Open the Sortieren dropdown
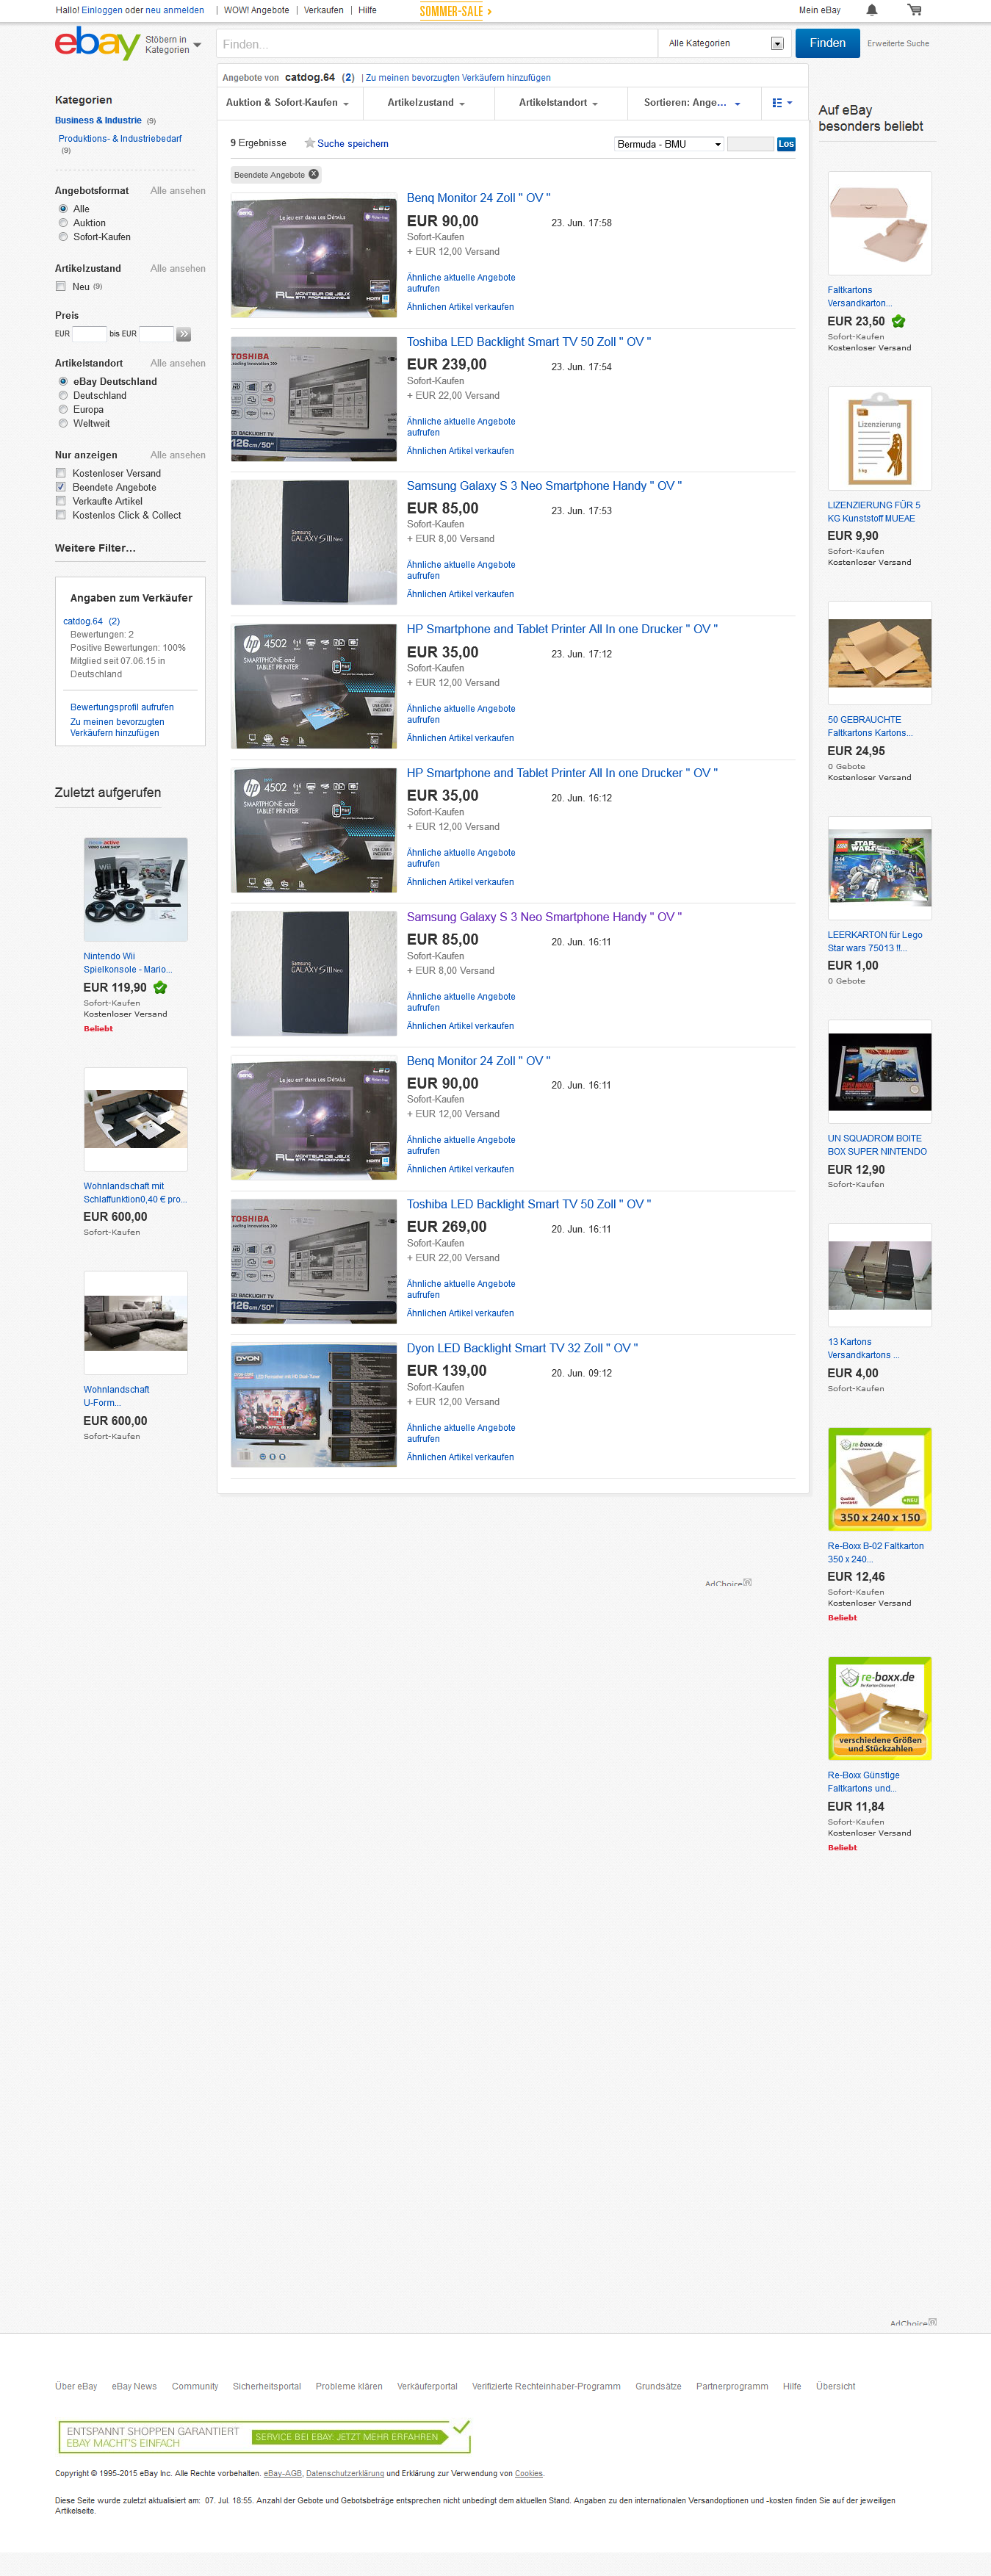Screen dimensions: 991x2576 (693, 103)
